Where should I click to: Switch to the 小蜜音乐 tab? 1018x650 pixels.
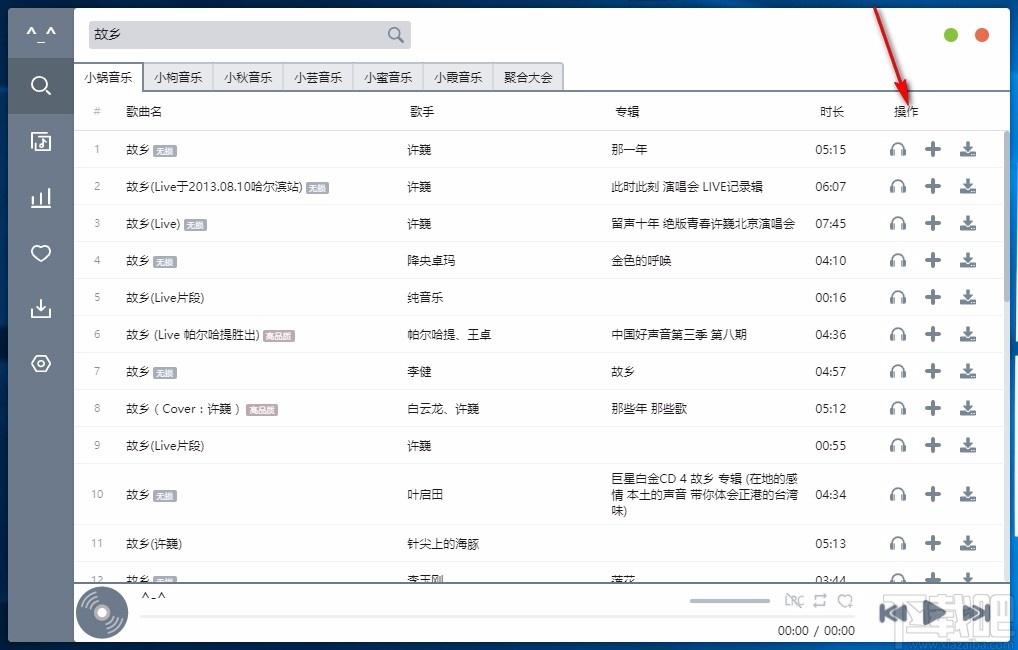point(388,77)
